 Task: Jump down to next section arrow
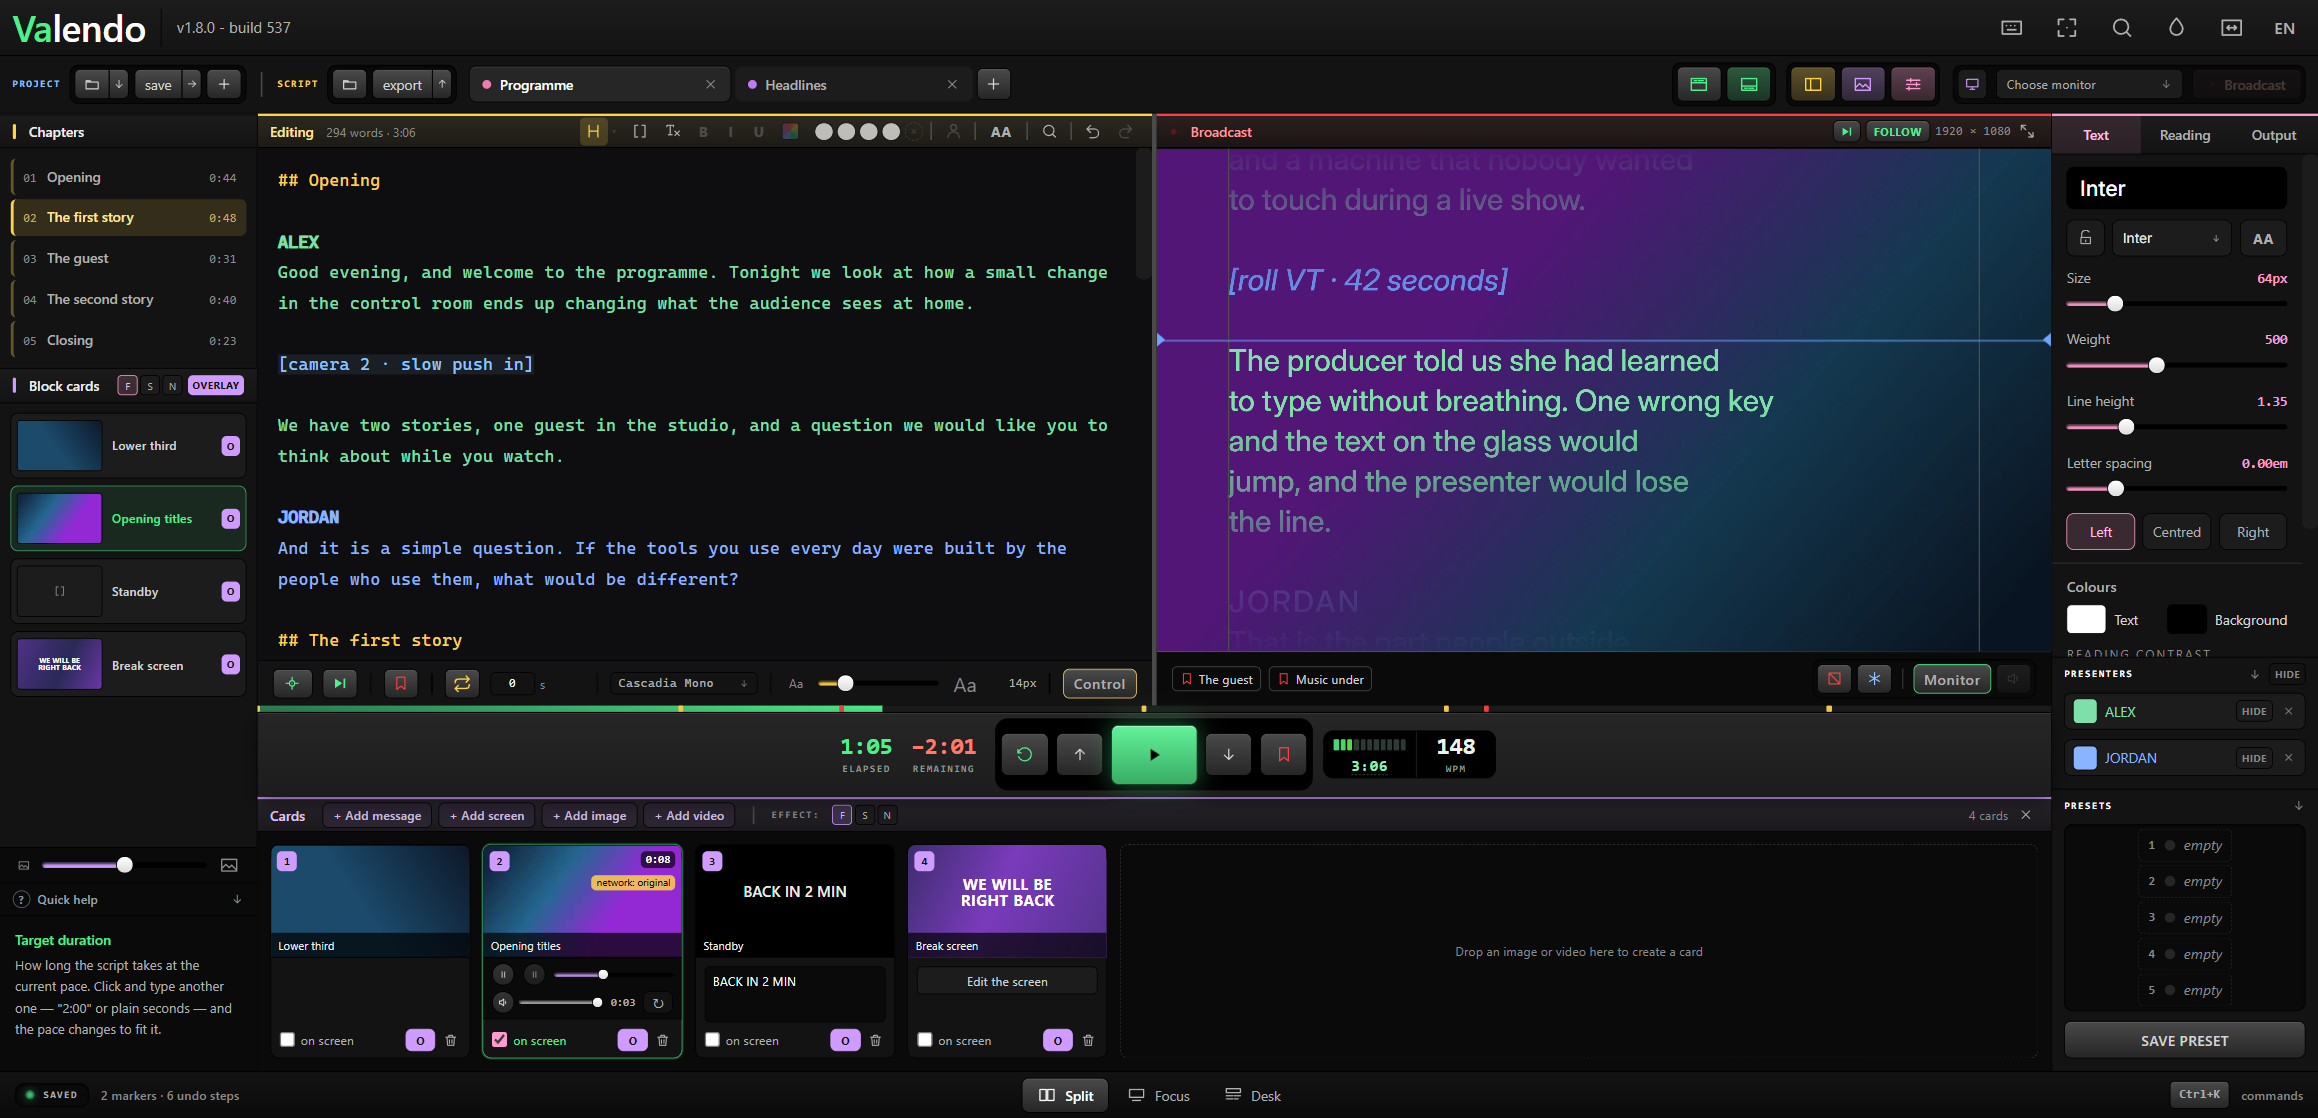click(1229, 755)
